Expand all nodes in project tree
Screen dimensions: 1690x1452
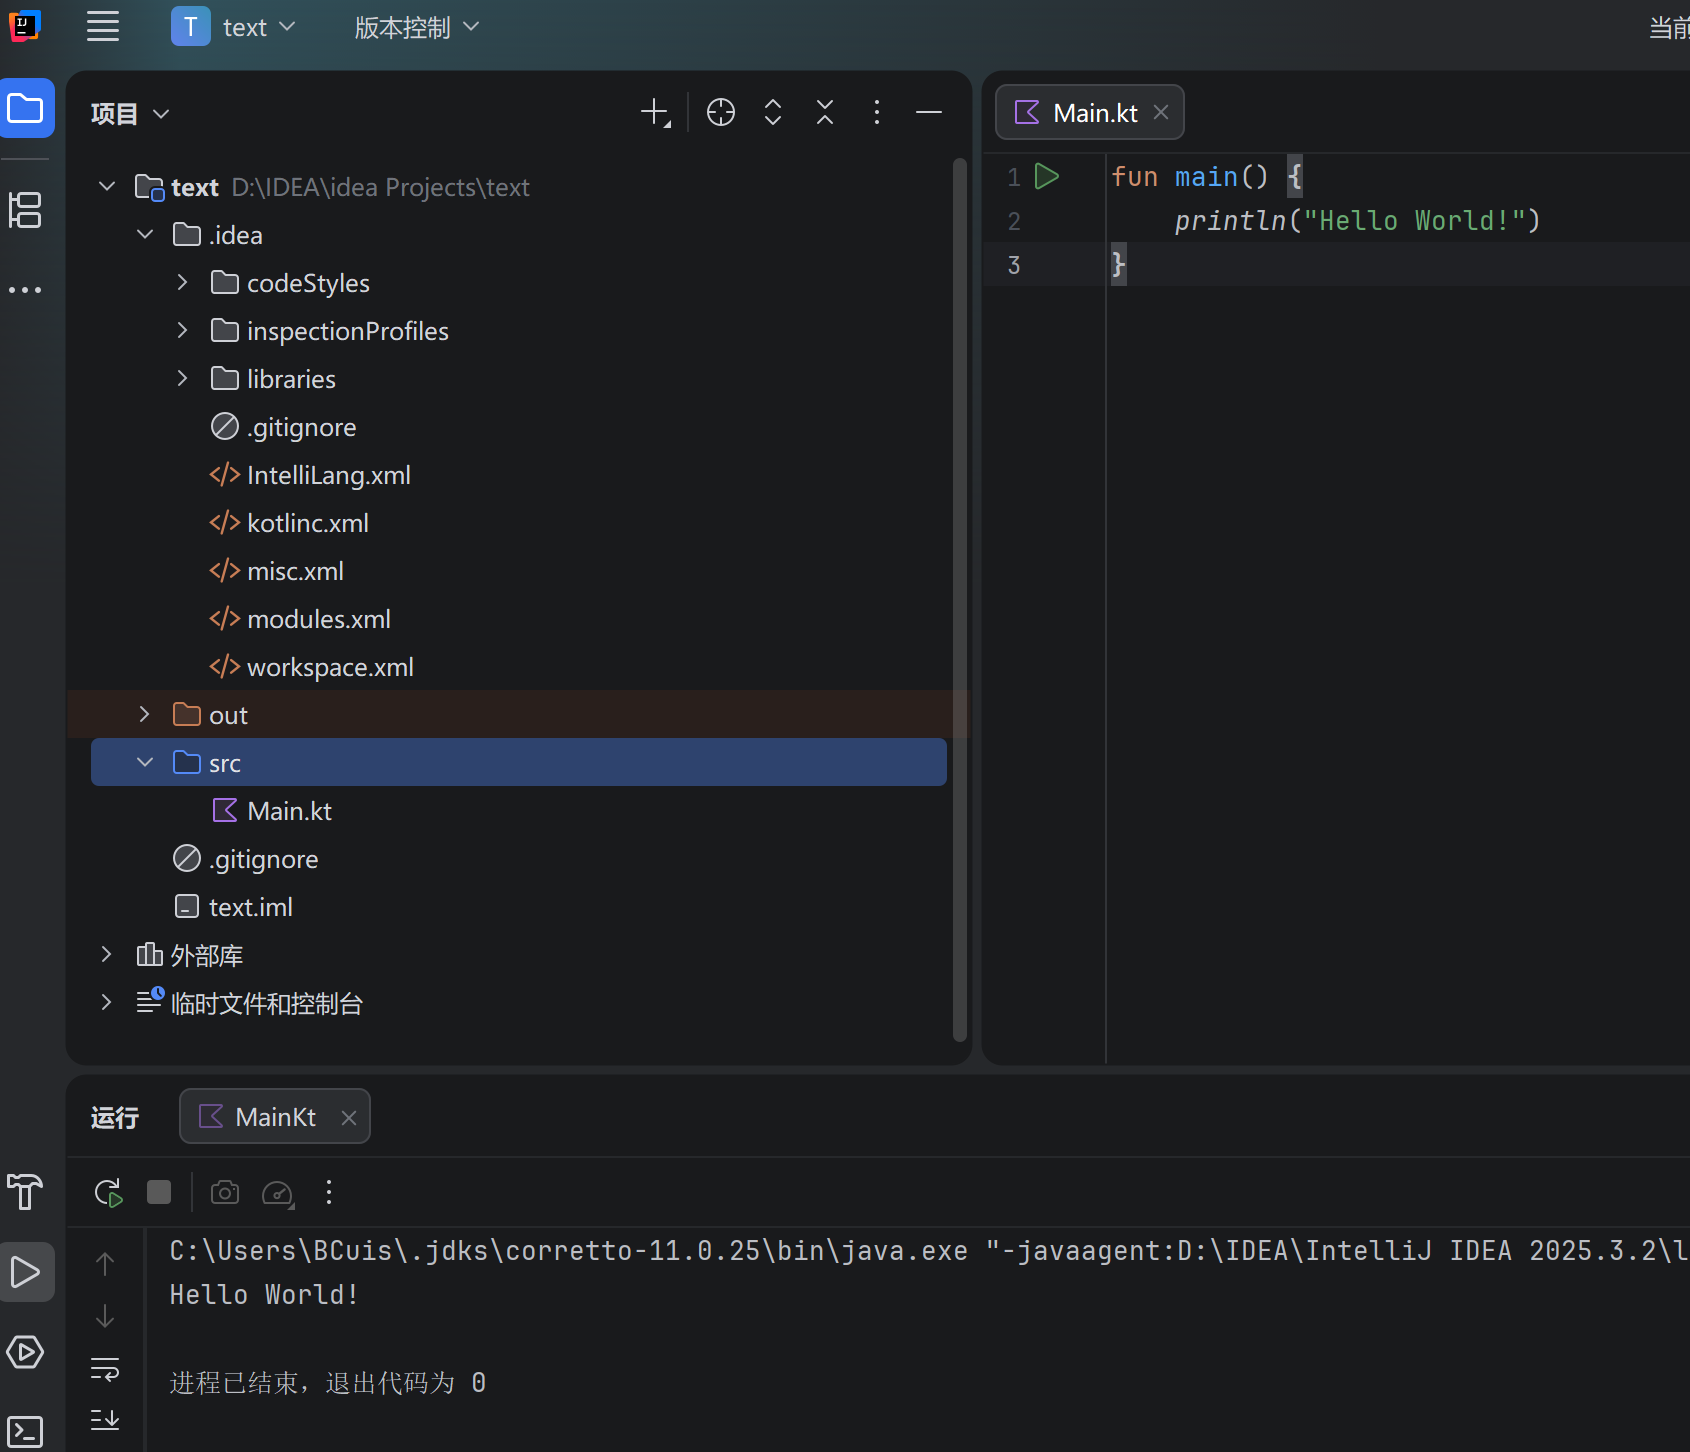773,112
